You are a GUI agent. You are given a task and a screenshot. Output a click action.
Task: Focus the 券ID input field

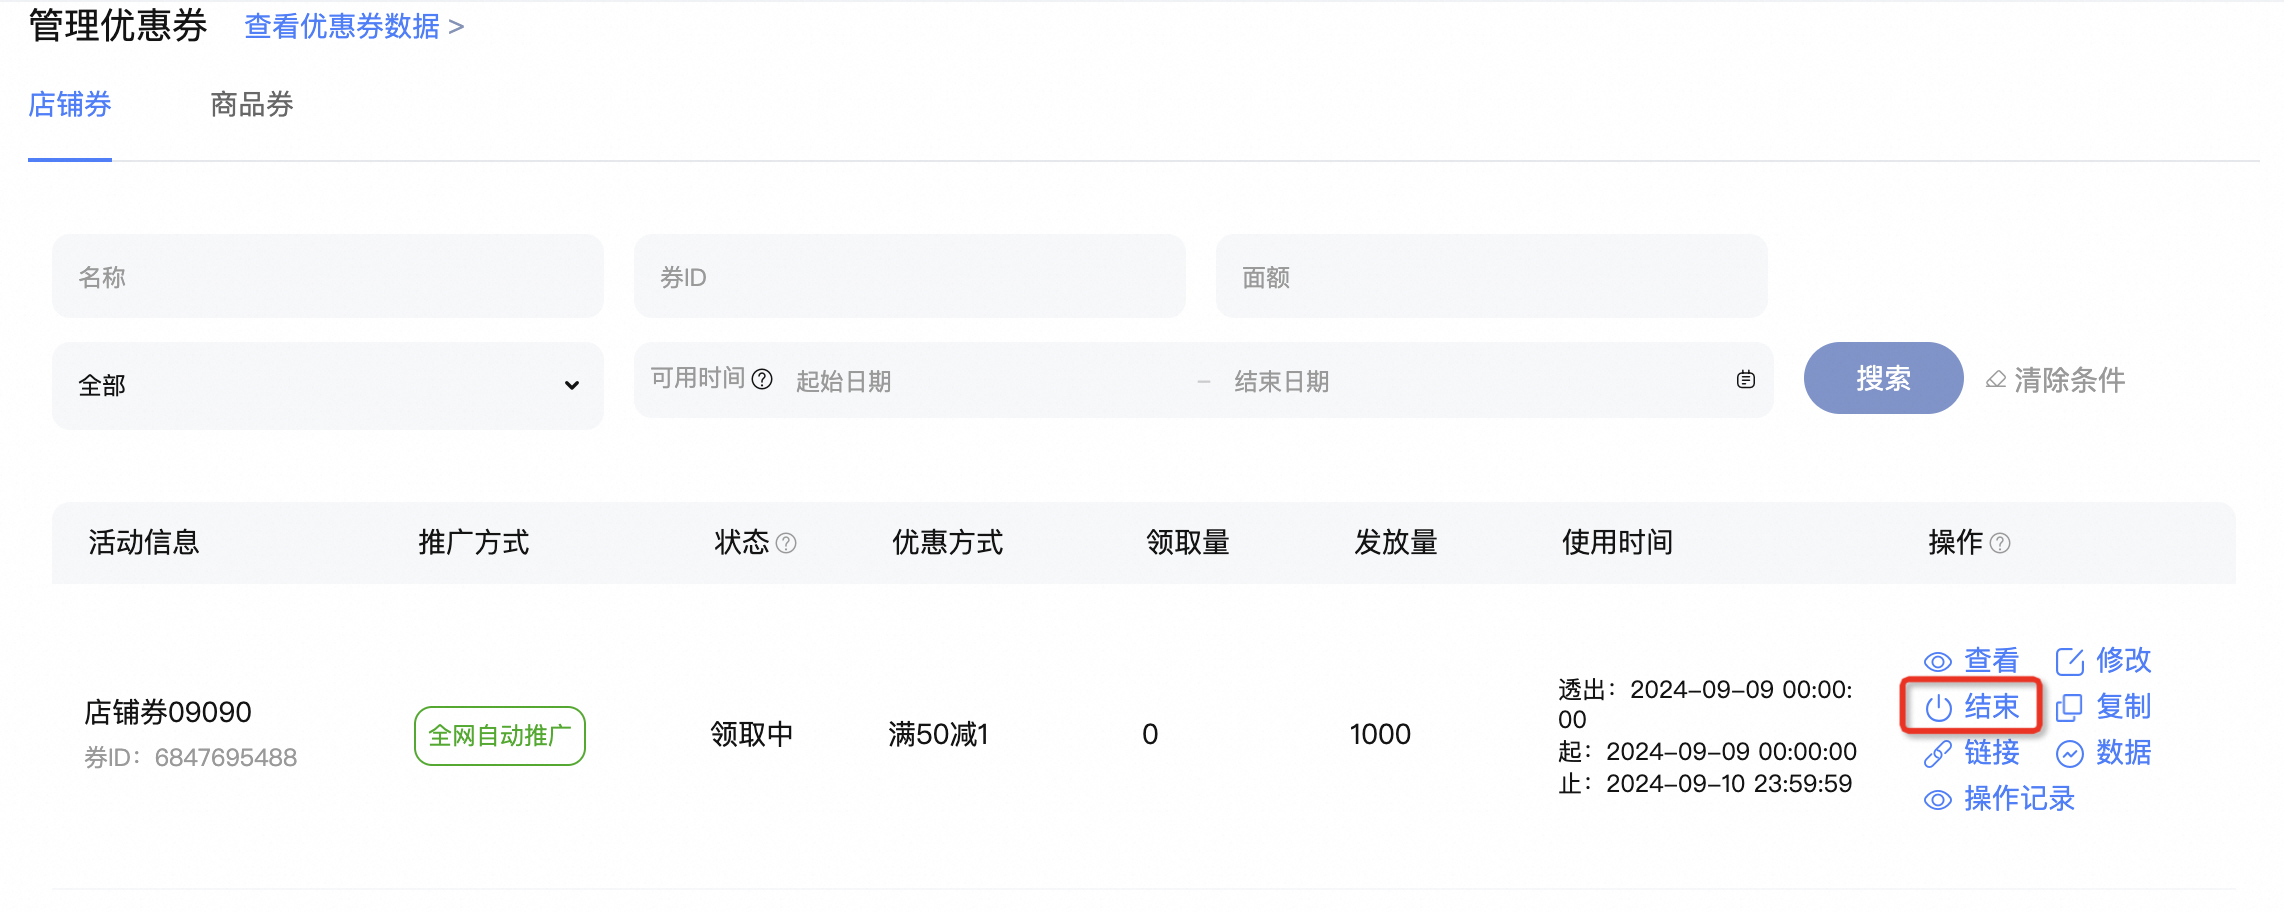coord(910,277)
